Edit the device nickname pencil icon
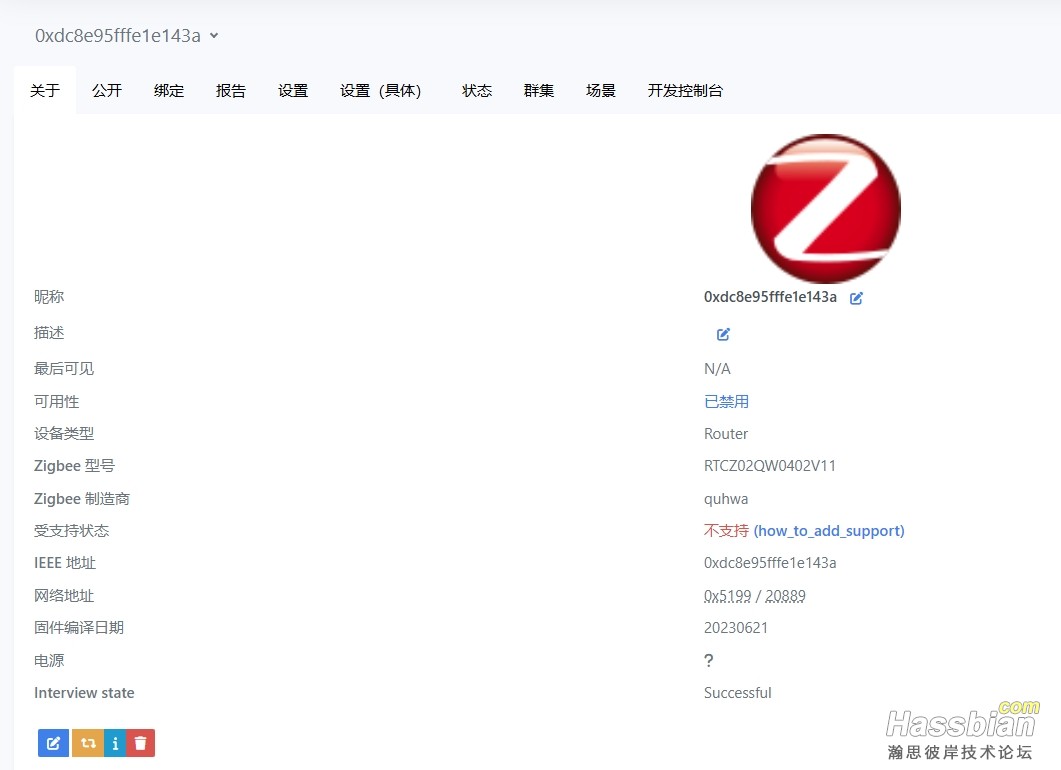 point(856,298)
